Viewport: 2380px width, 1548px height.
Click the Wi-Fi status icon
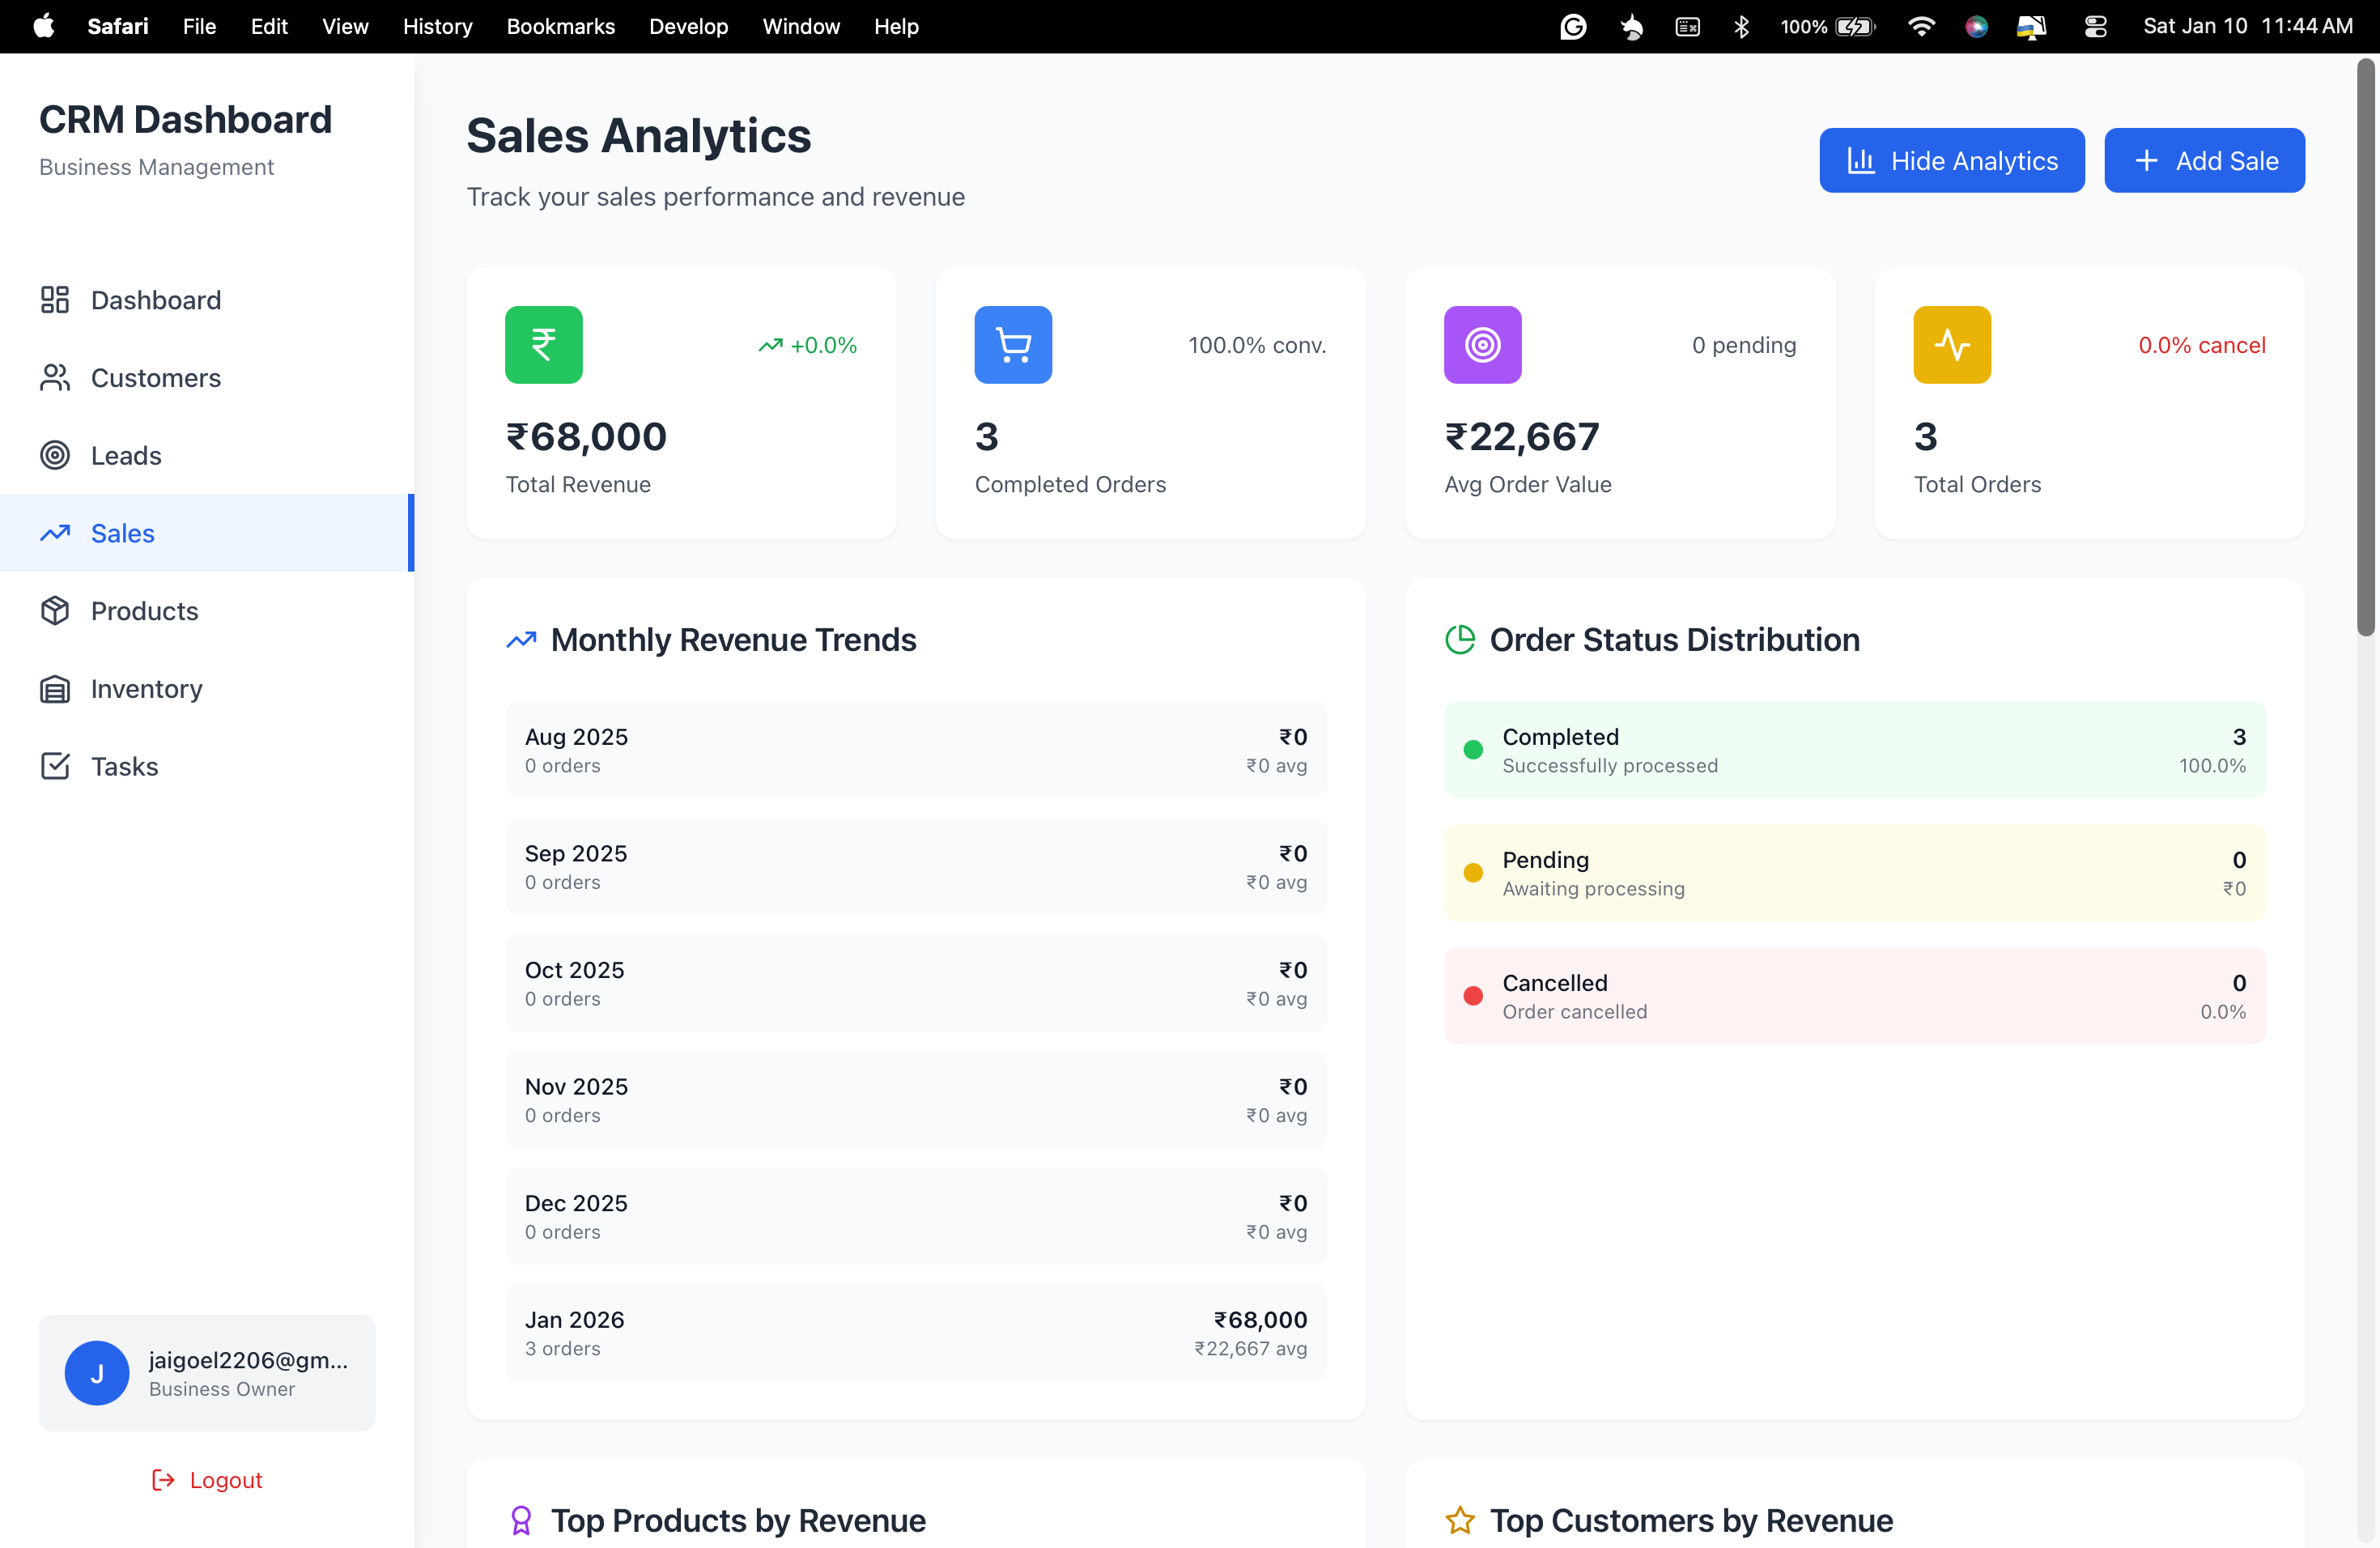click(x=1922, y=26)
